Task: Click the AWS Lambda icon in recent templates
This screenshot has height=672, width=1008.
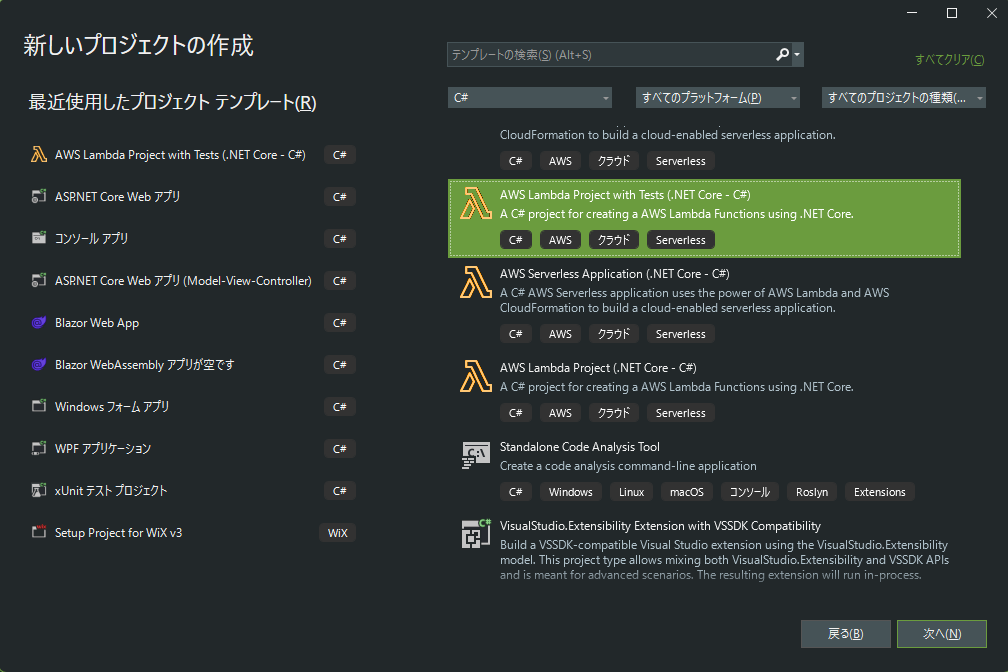Action: point(39,155)
